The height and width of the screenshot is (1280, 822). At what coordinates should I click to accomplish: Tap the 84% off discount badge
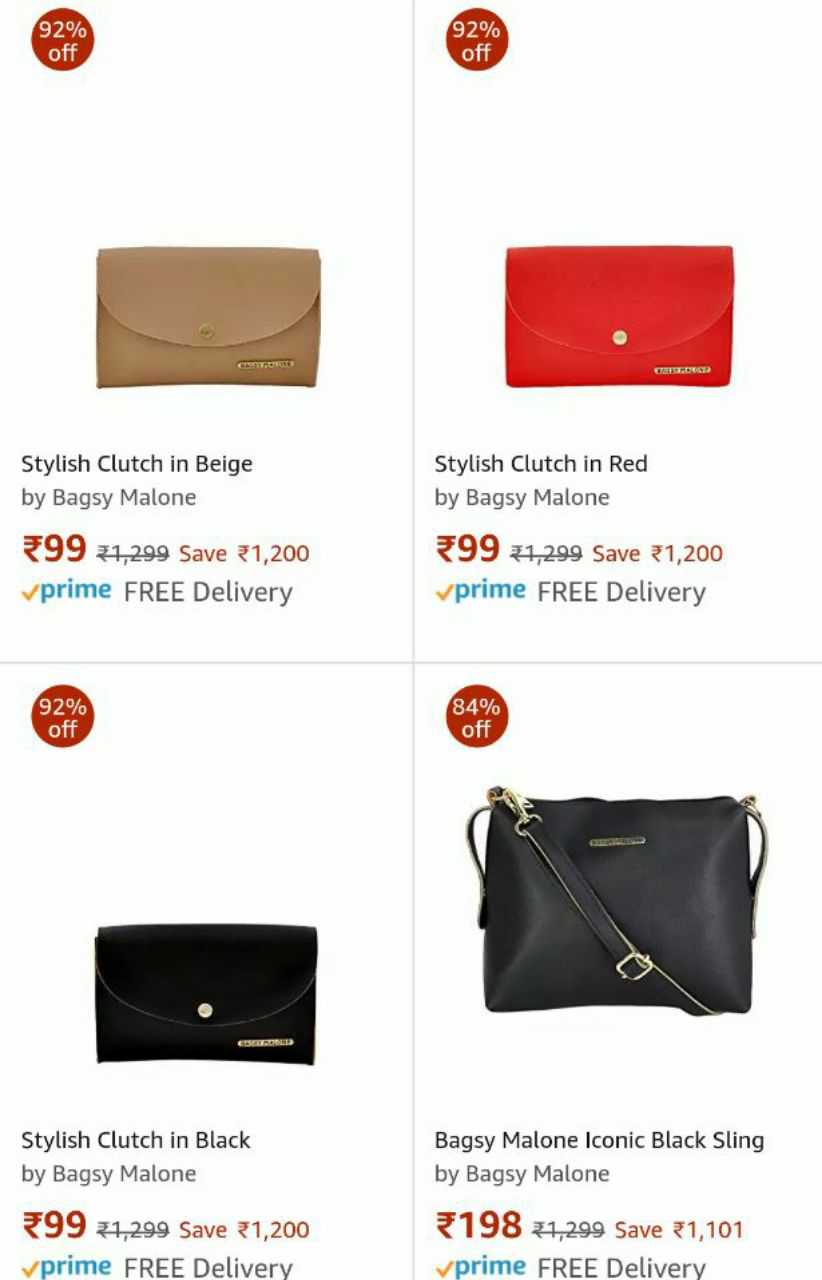click(476, 717)
